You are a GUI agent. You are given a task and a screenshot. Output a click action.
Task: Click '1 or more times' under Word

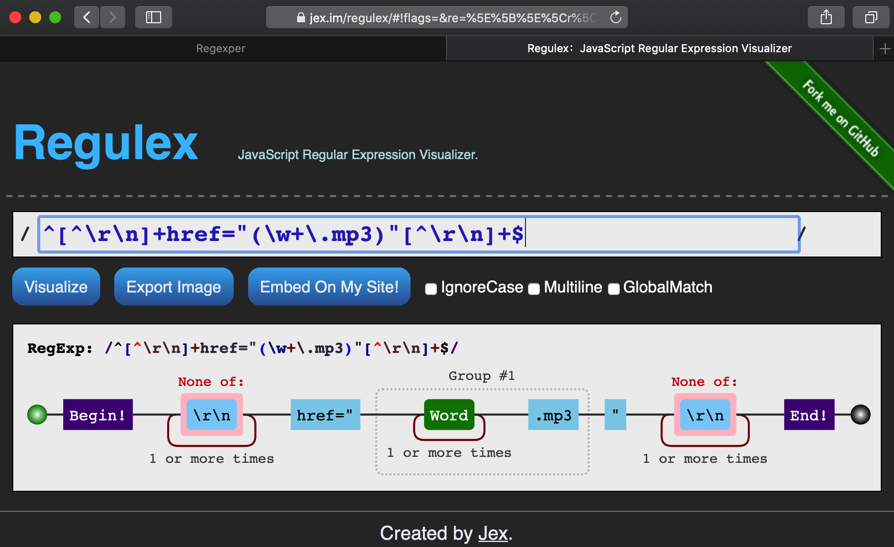449,452
